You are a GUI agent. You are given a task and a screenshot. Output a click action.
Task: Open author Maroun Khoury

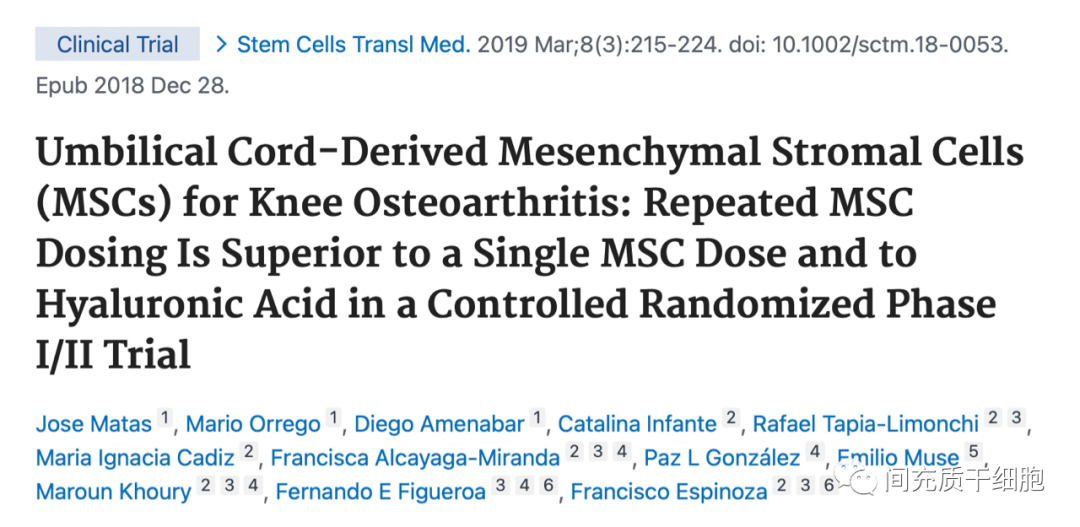pyautogui.click(x=114, y=491)
